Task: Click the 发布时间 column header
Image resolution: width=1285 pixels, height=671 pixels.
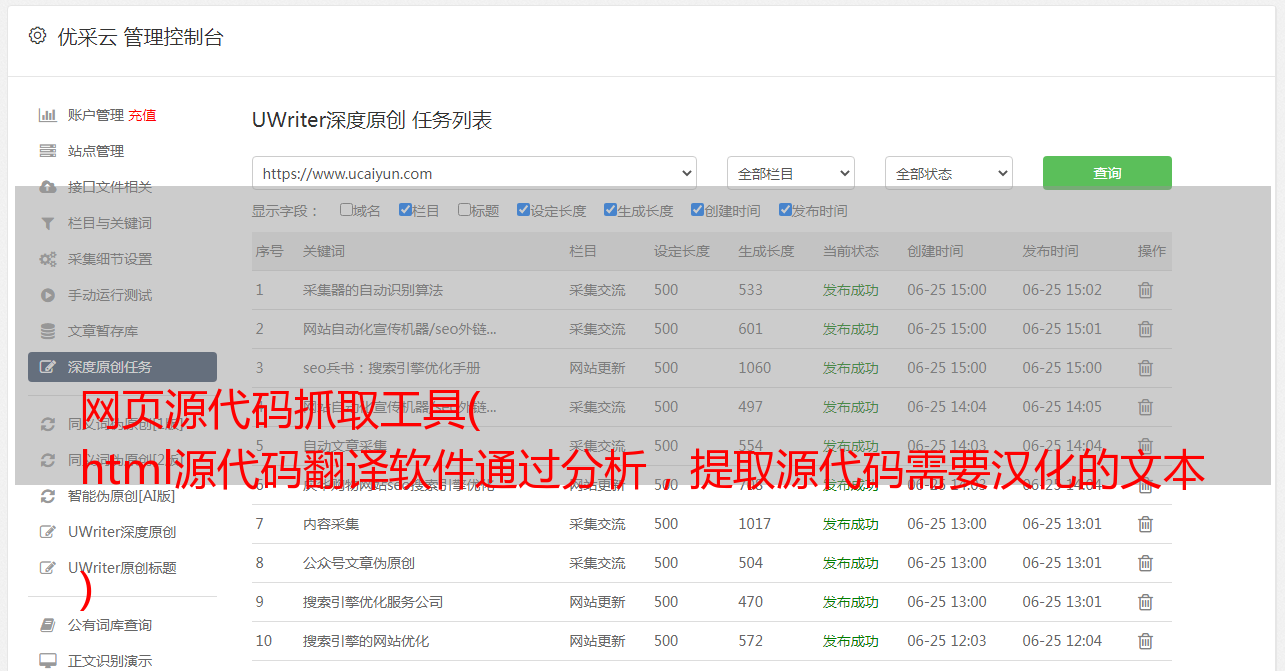Action: pos(1050,251)
